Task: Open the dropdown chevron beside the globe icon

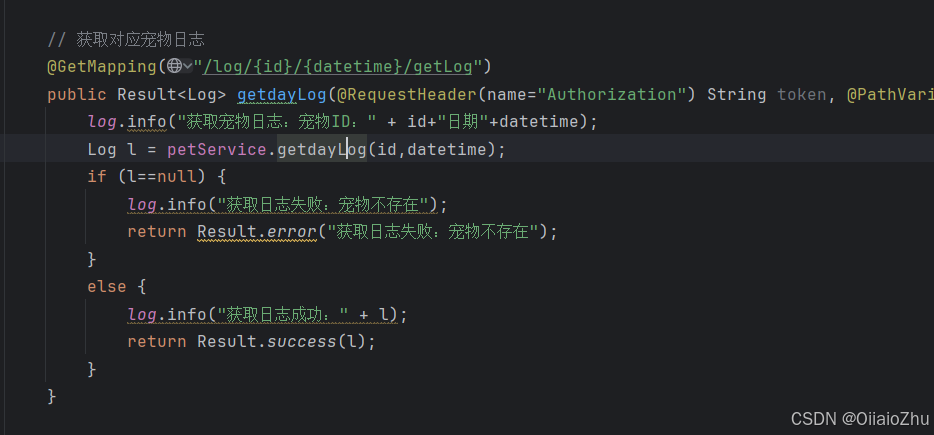Action: pyautogui.click(x=188, y=66)
